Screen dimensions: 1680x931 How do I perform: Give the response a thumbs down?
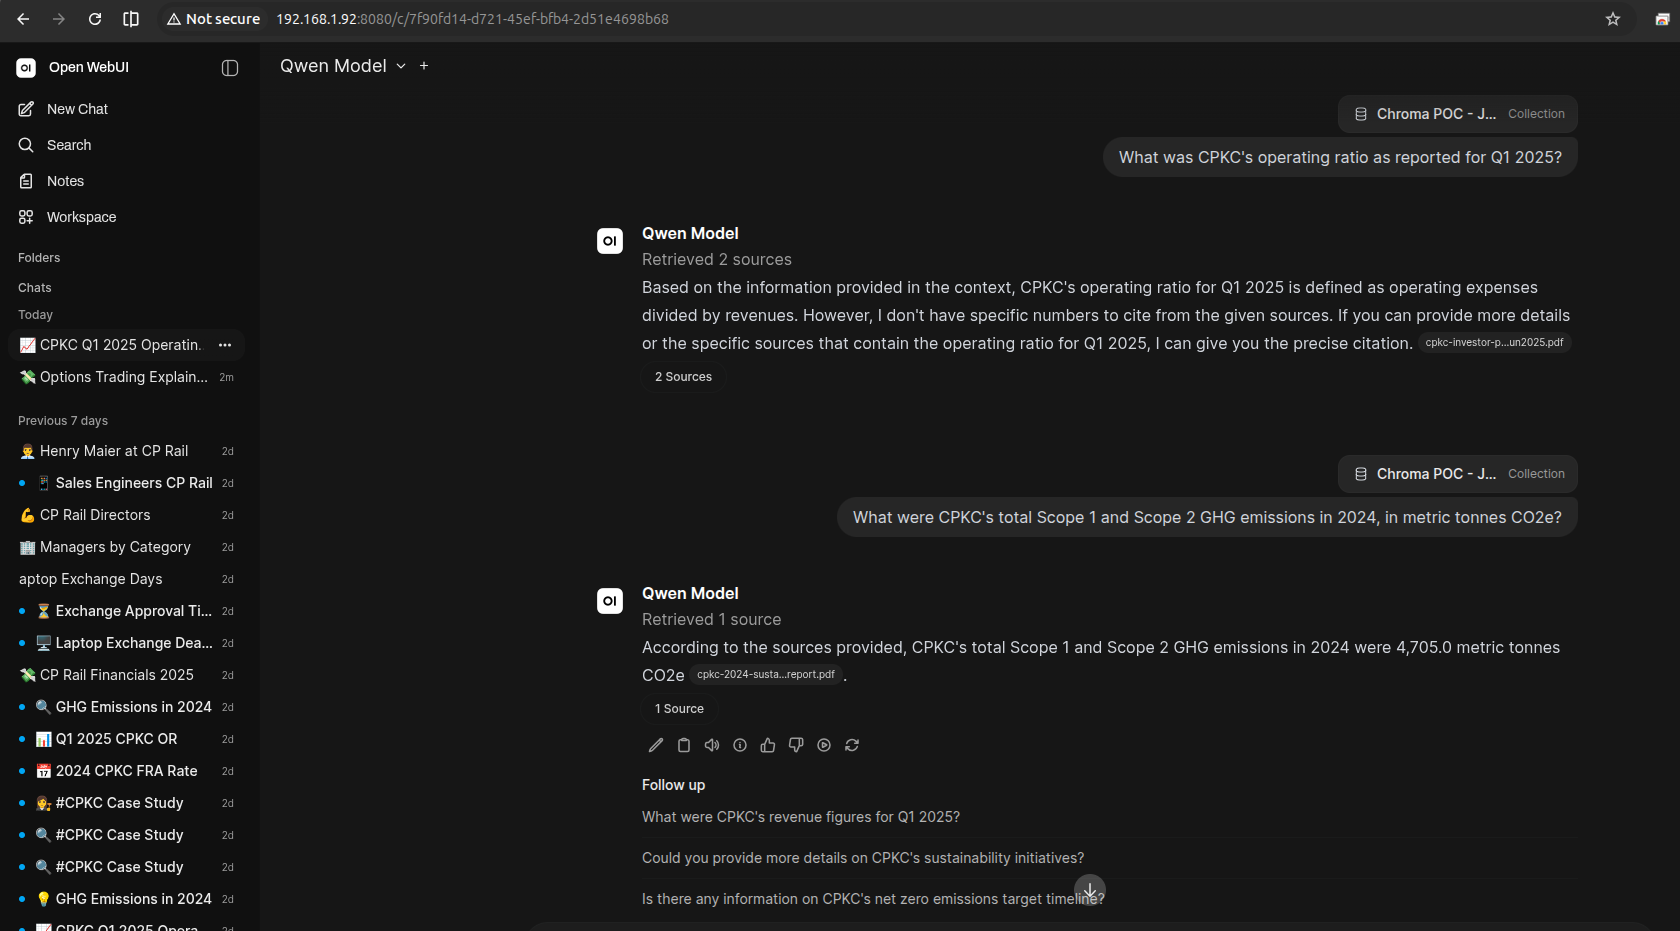coord(796,745)
